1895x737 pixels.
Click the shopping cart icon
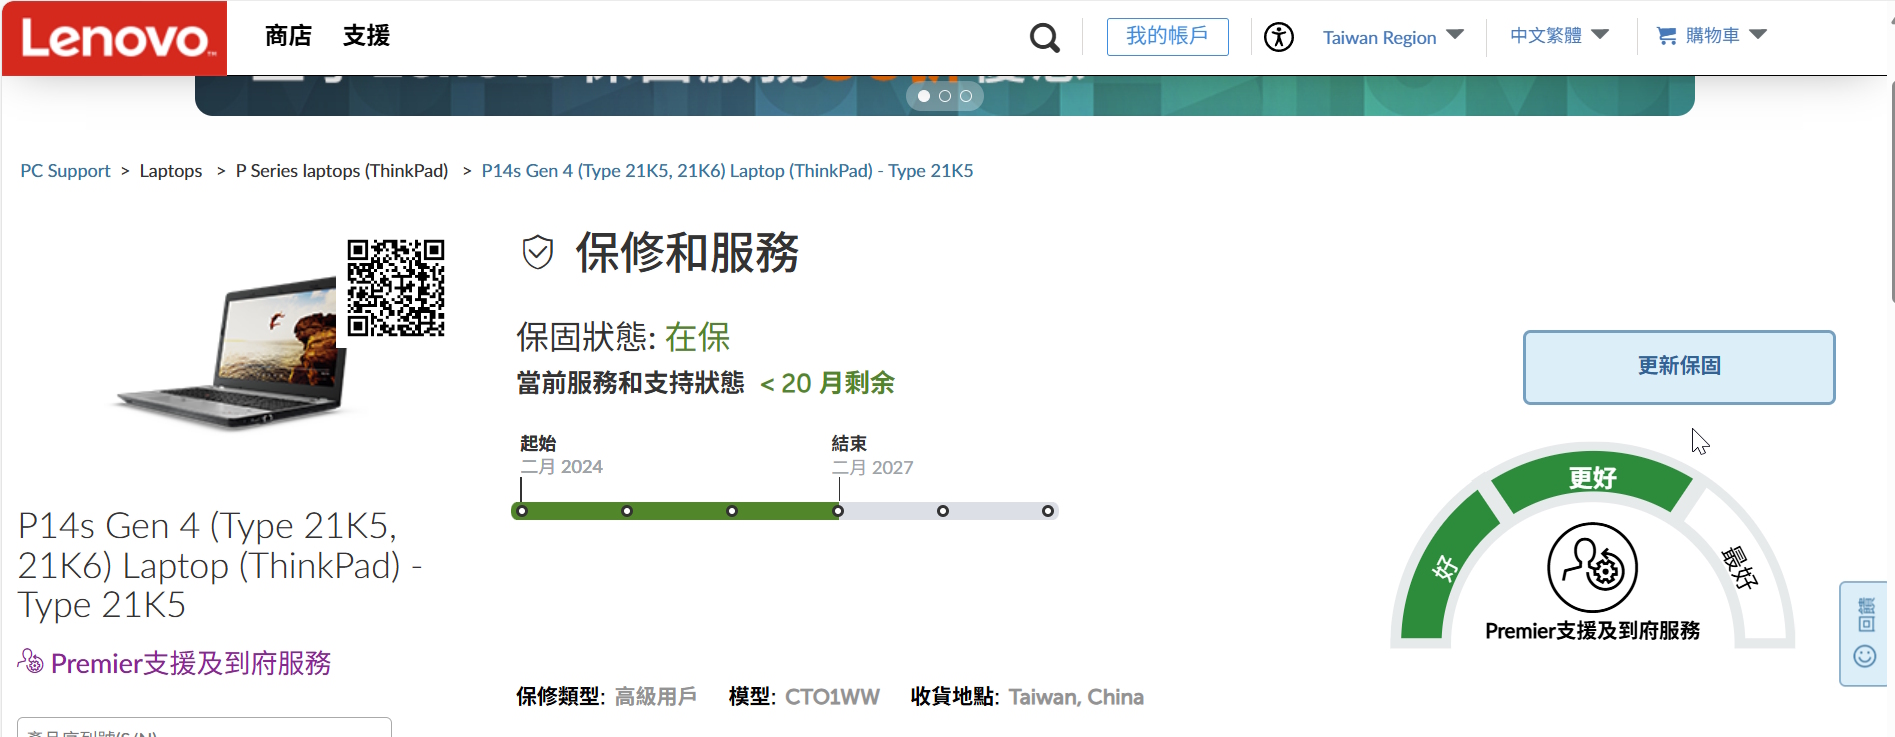1667,36
